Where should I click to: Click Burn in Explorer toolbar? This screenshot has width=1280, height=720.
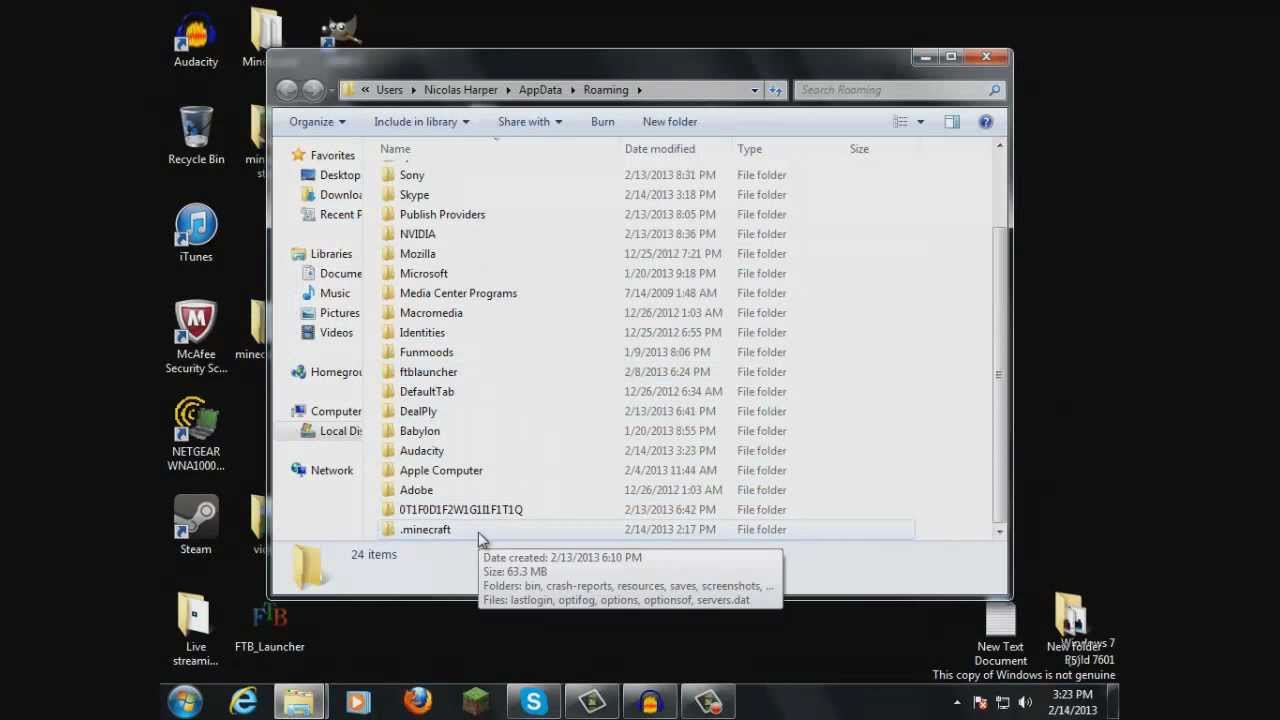pyautogui.click(x=603, y=122)
